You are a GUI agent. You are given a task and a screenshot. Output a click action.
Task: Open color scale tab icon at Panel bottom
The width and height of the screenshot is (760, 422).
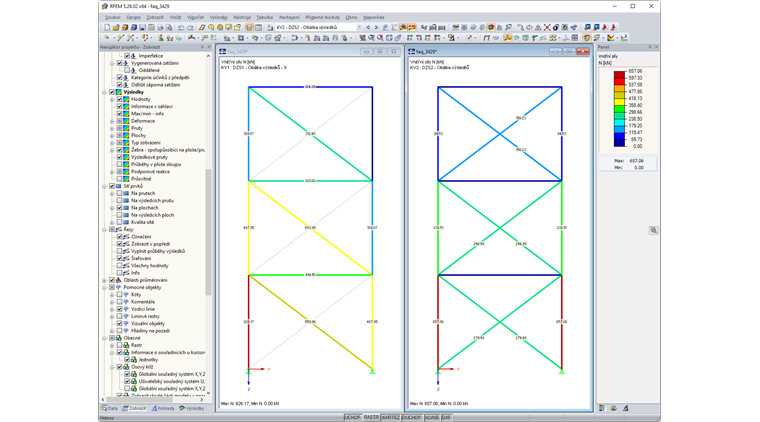coord(602,408)
